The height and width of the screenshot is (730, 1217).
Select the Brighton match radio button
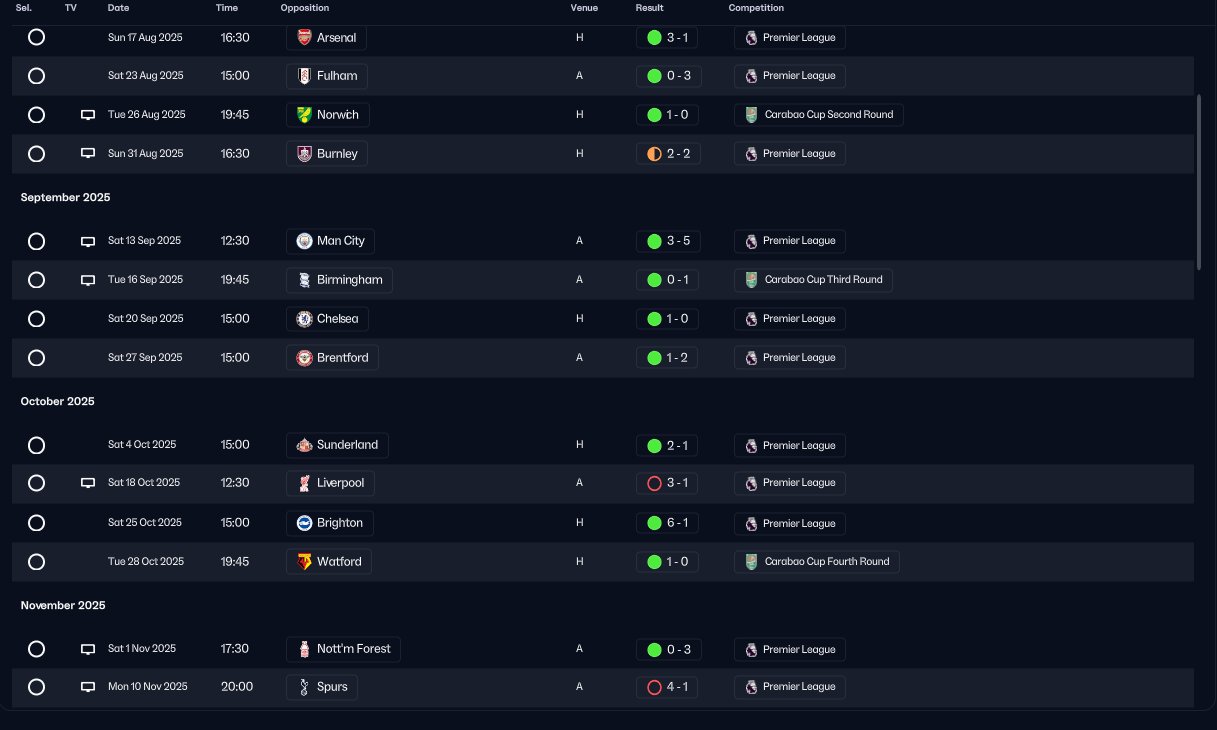click(37, 523)
